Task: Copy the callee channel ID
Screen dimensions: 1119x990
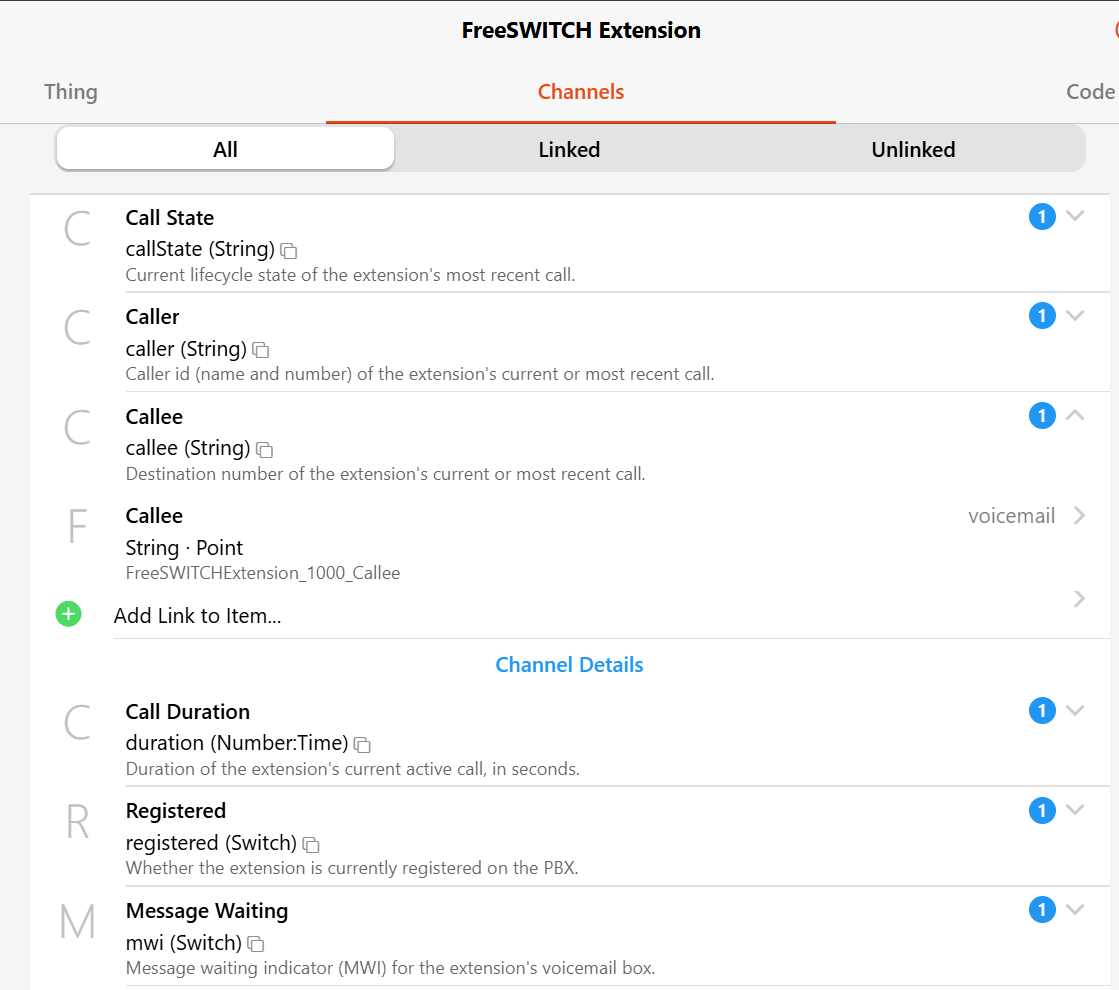Action: [265, 450]
